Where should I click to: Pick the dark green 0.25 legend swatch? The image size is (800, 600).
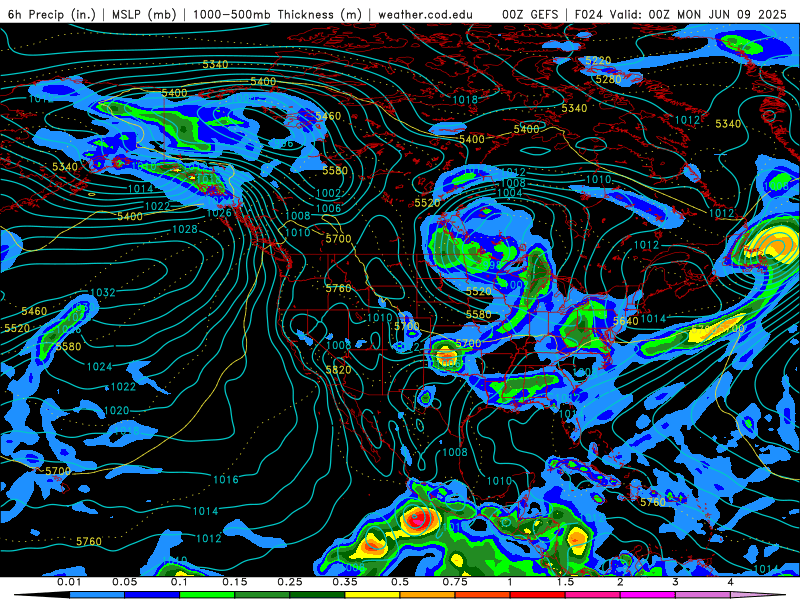(317, 595)
